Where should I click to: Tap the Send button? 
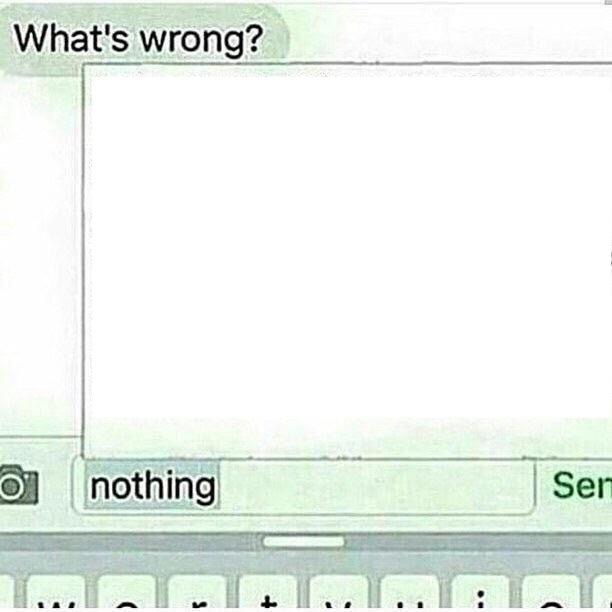(x=582, y=485)
